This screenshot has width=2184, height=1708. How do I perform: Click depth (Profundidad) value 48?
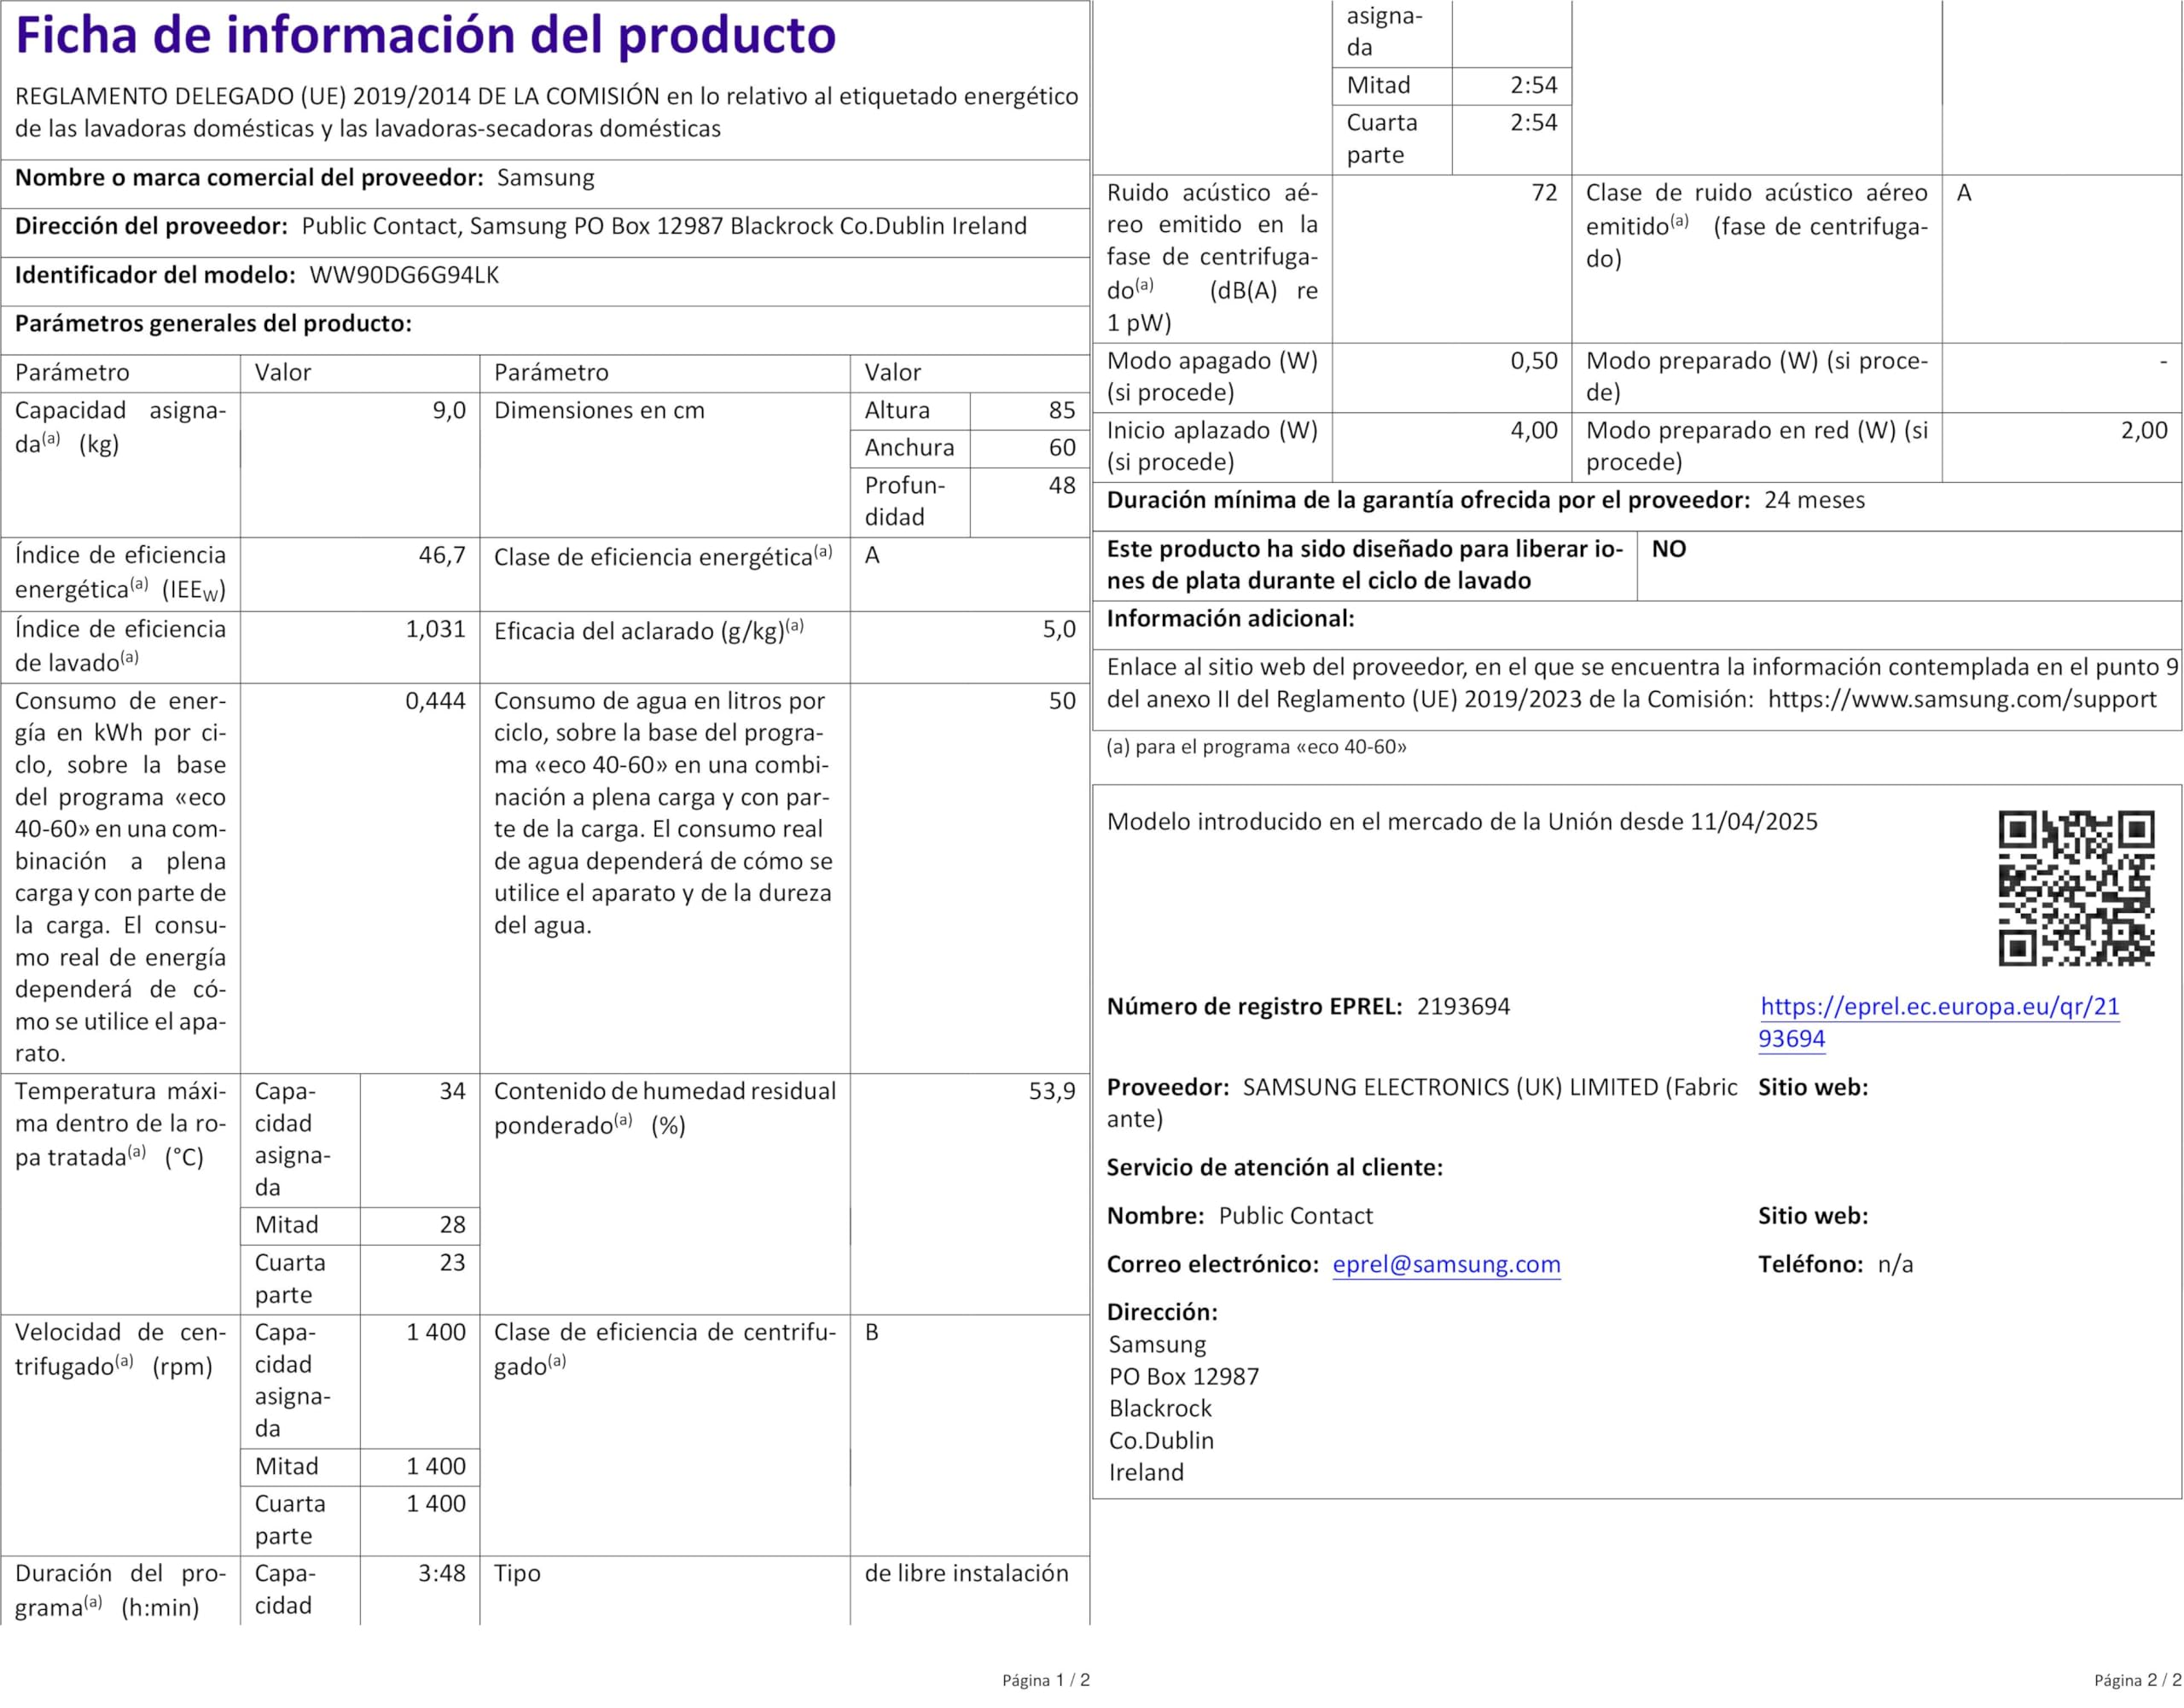pyautogui.click(x=1062, y=485)
